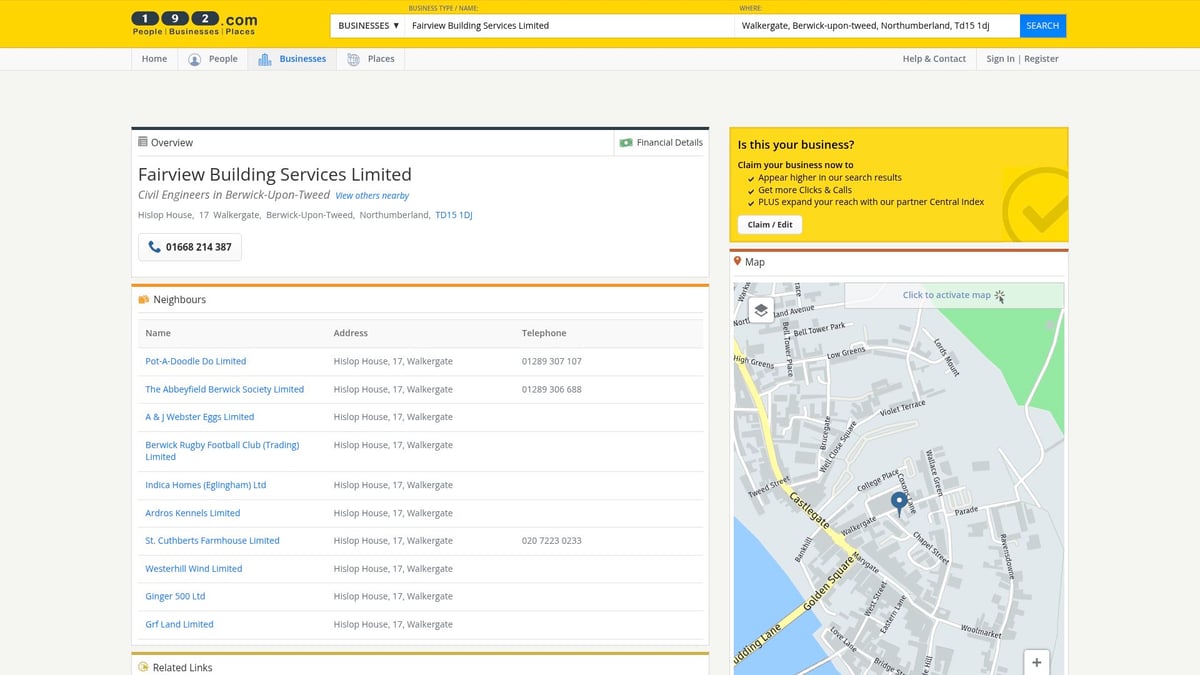Click the map zoom-in plus button
The height and width of the screenshot is (675, 1200).
pos(1037,662)
